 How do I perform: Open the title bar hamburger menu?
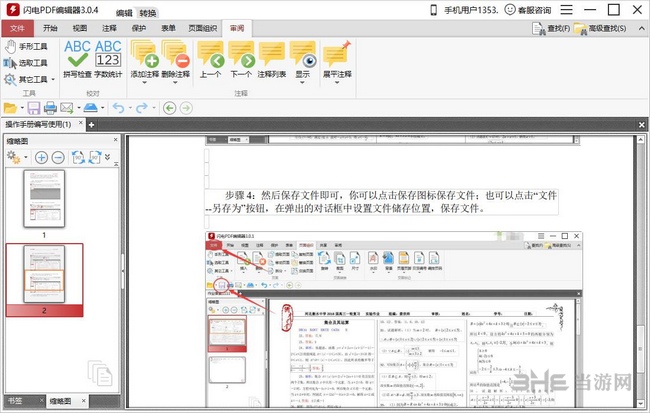567,10
